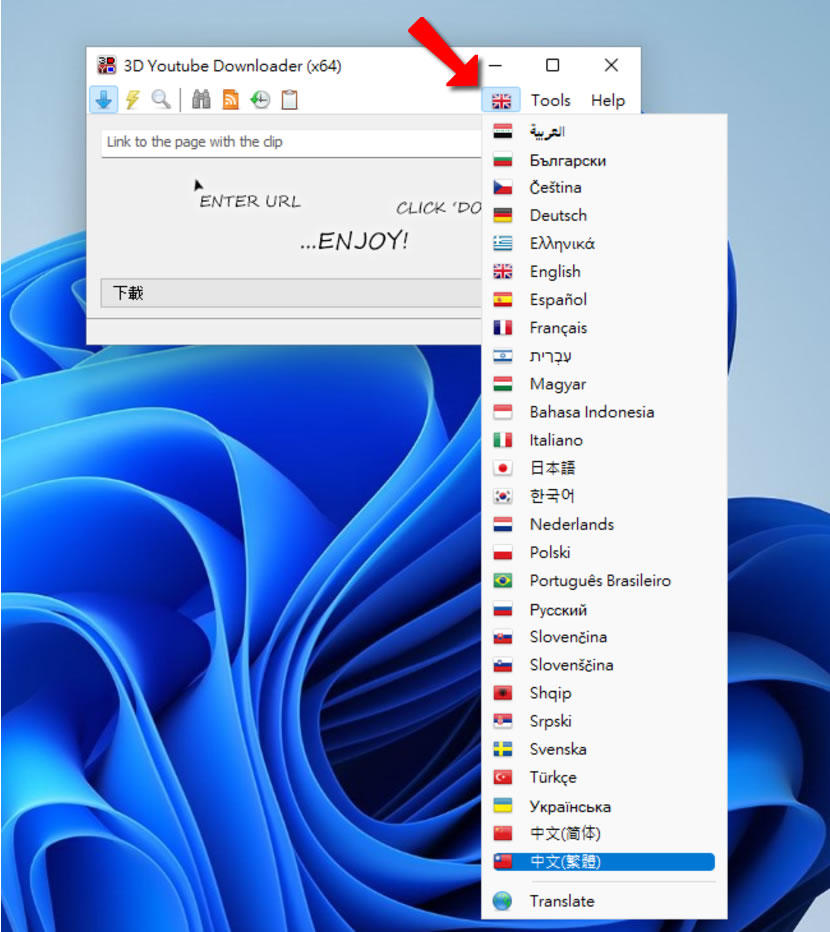The width and height of the screenshot is (830, 932).
Task: Select 한국어 Korean language
Action: (604, 496)
